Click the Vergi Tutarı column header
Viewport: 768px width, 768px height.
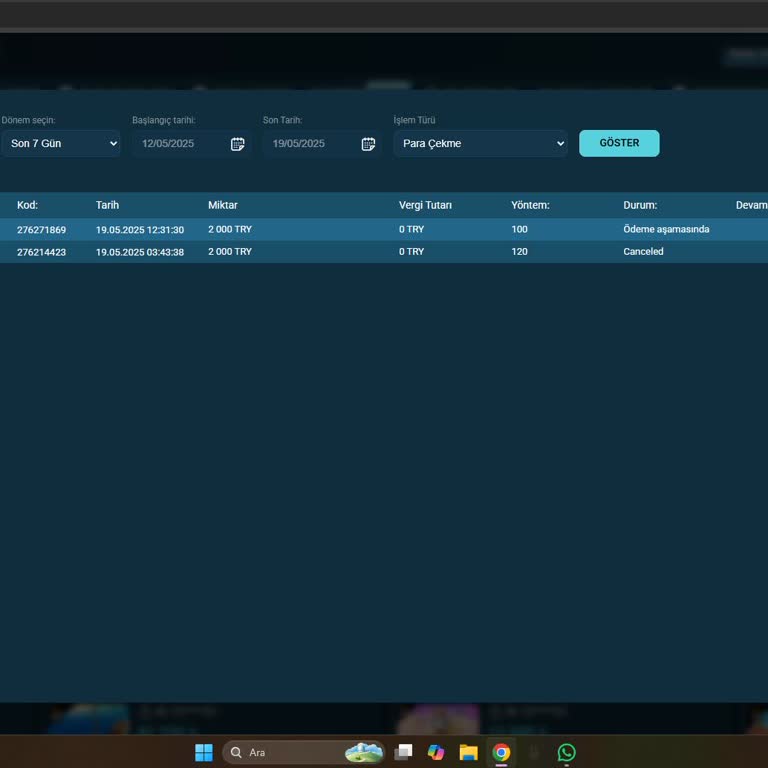(425, 205)
